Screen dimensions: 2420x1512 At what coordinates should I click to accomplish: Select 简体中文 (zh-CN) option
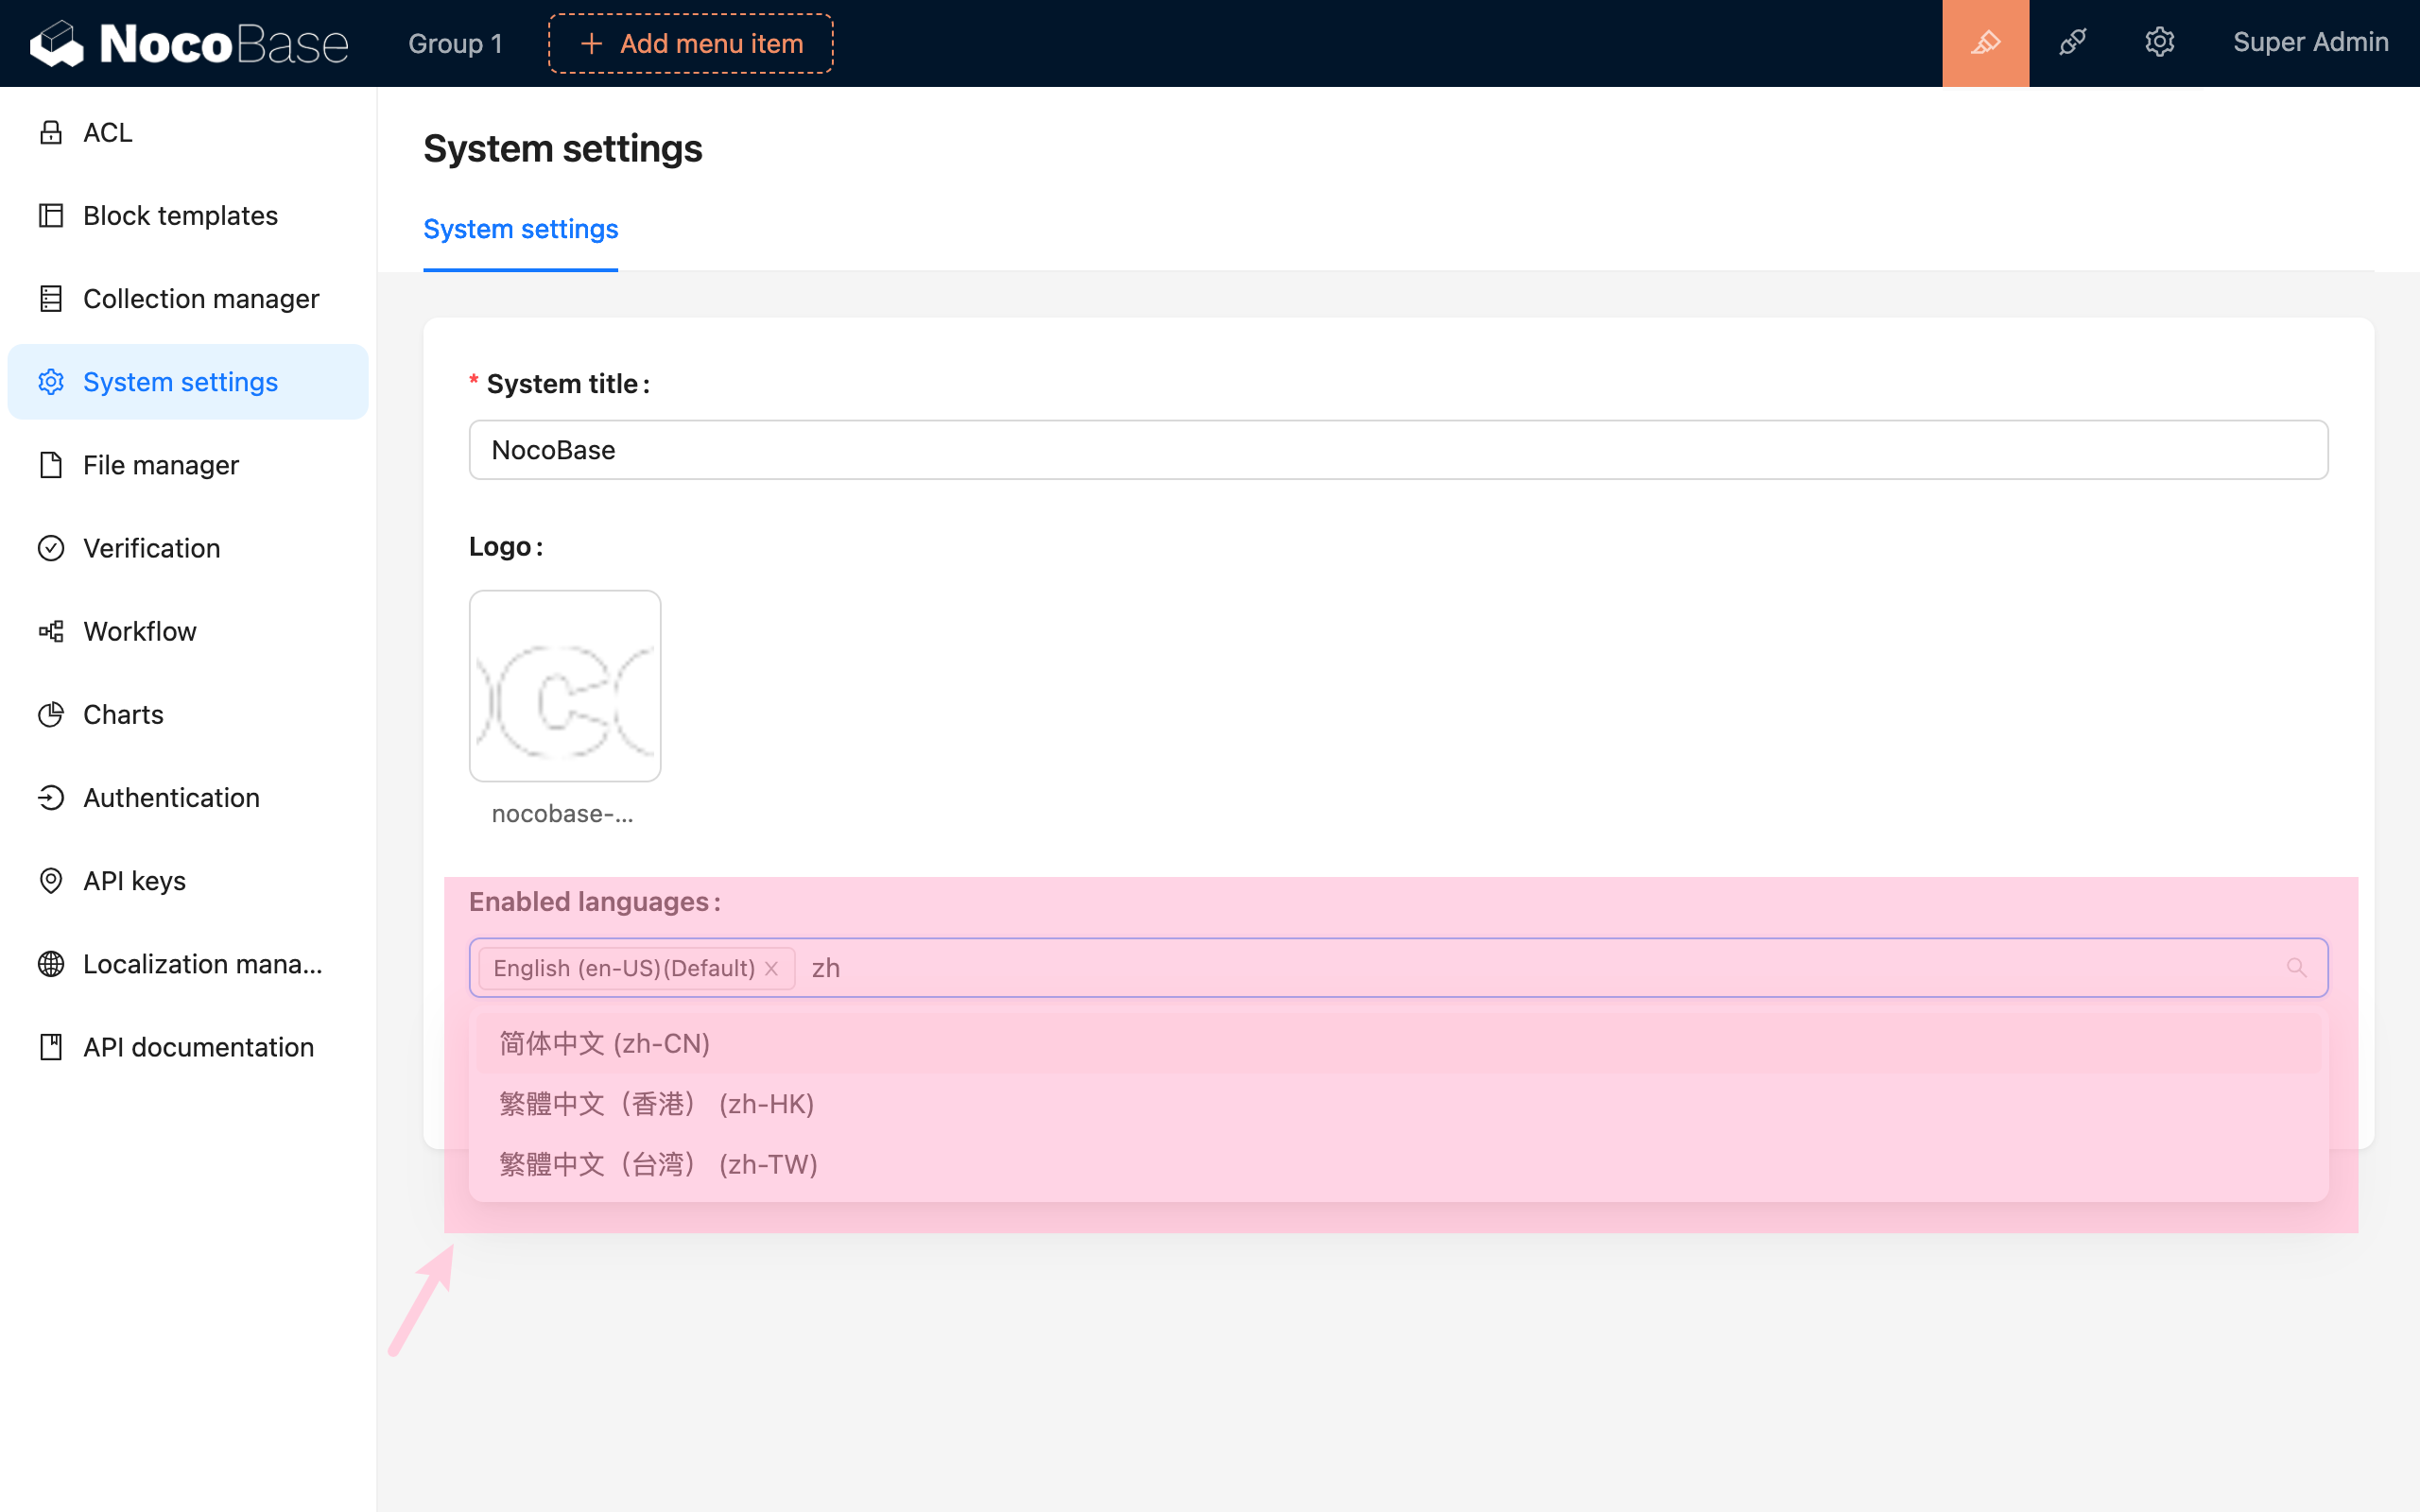605,1044
